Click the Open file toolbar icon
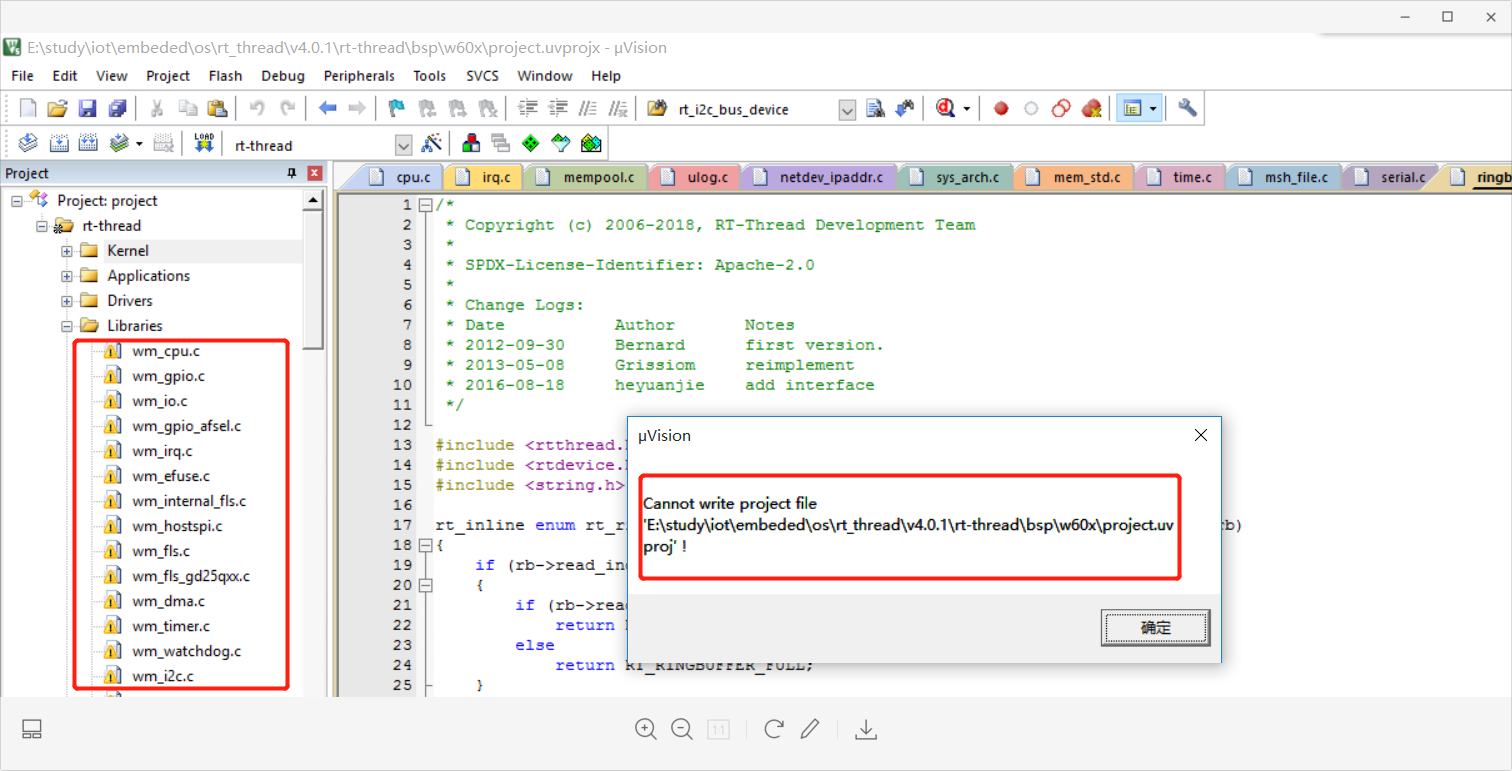This screenshot has height=771, width=1512. tap(57, 109)
